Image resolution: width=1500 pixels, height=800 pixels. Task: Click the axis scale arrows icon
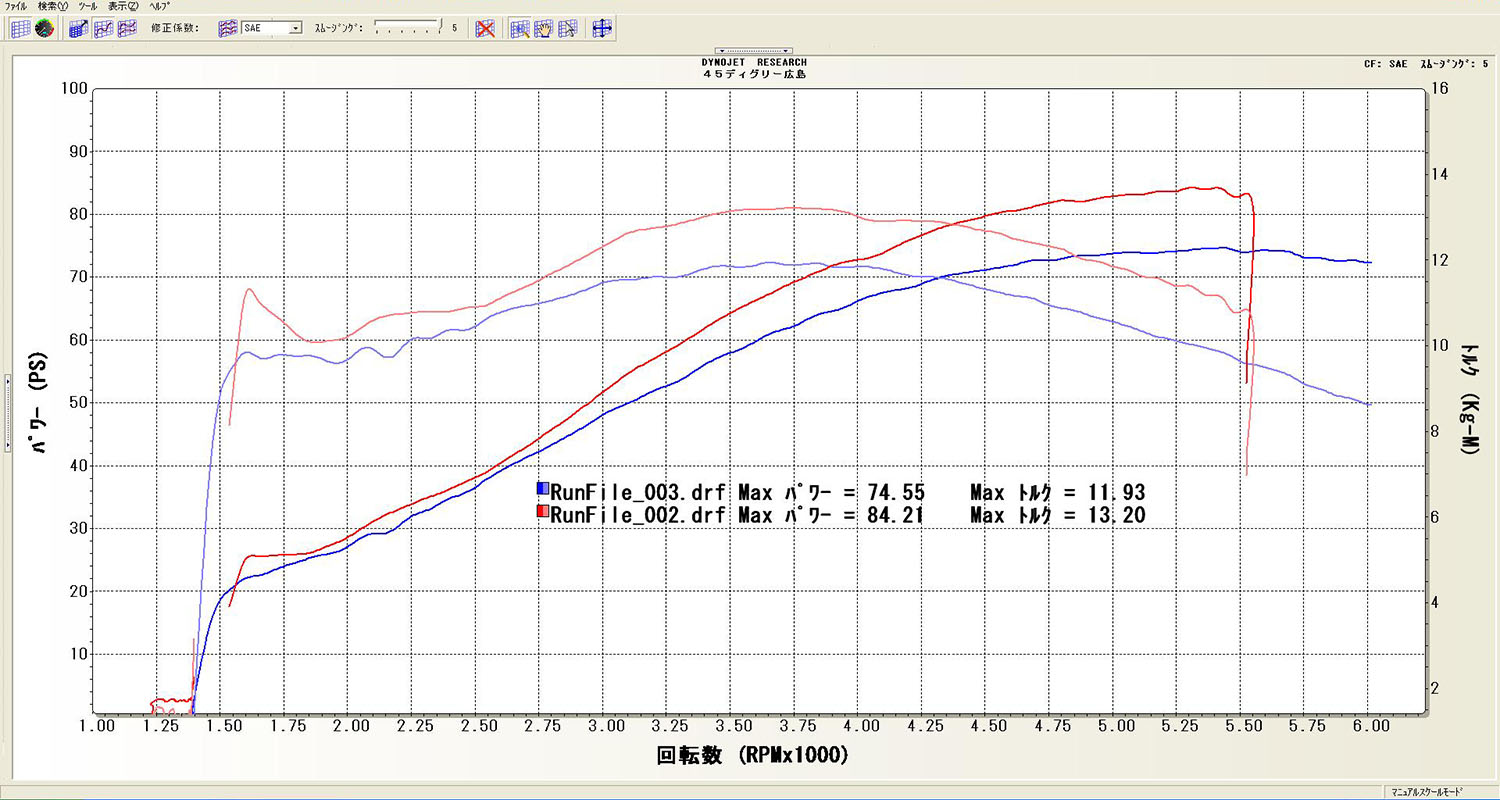pos(601,28)
